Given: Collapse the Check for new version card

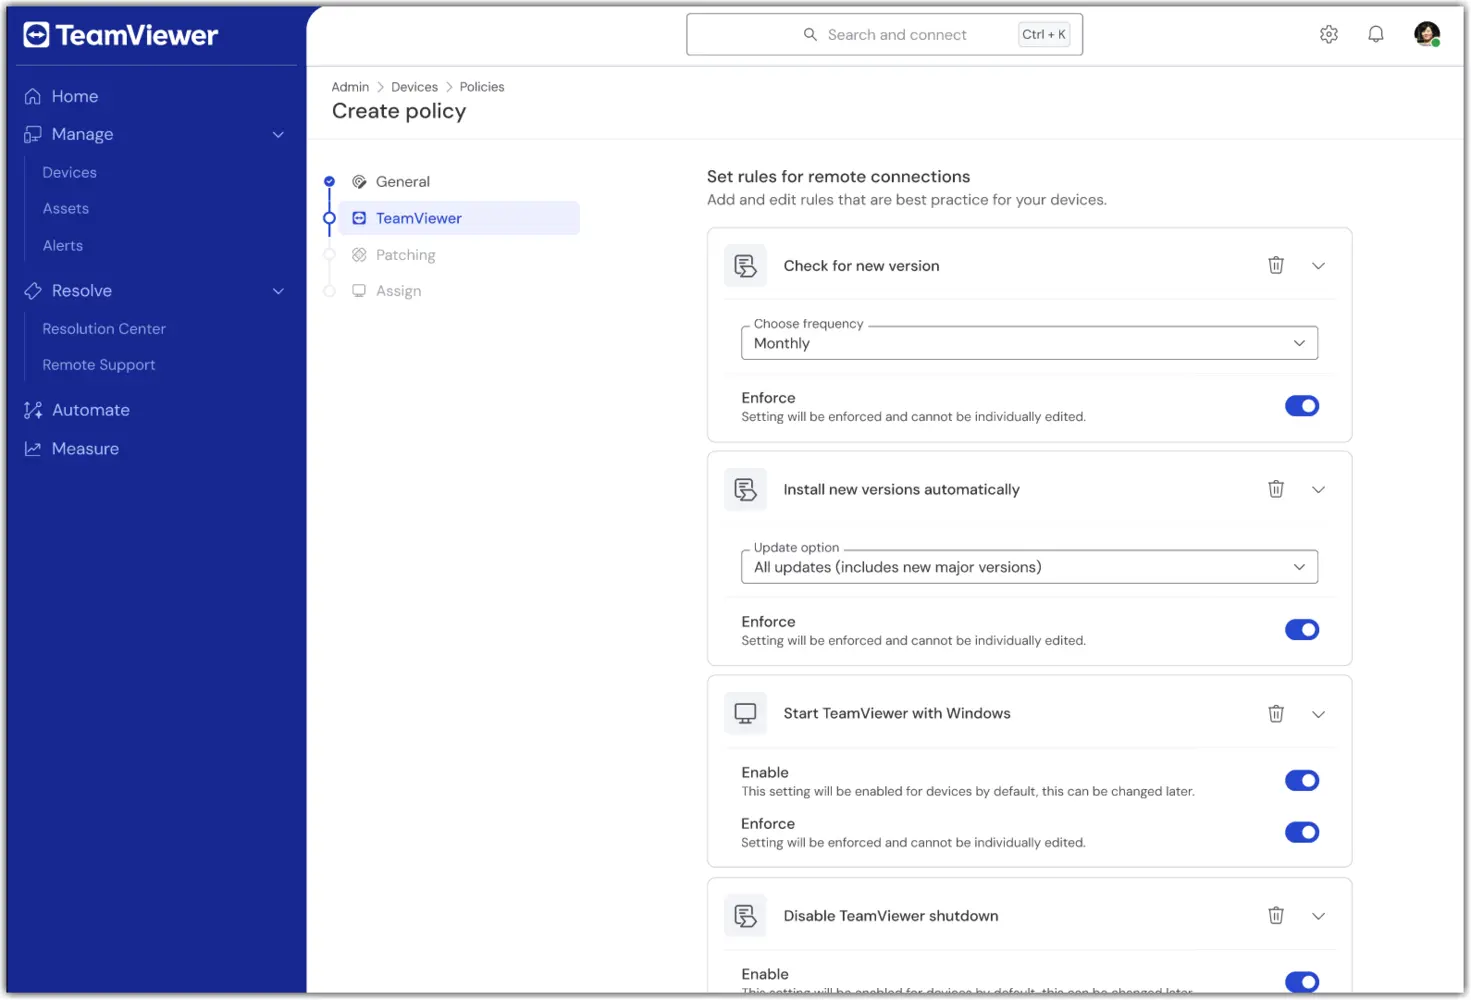Looking at the screenshot, I should pyautogui.click(x=1318, y=266).
